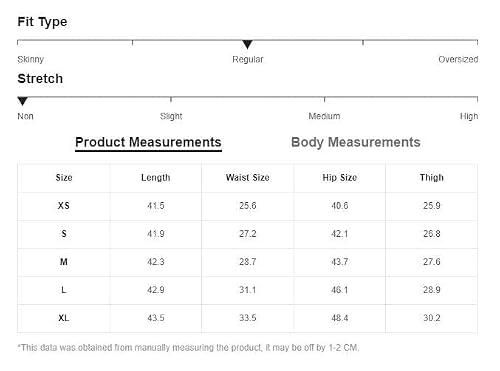Click the Medium stretch label
Image resolution: width=500 pixels, height=371 pixels.
click(x=324, y=116)
